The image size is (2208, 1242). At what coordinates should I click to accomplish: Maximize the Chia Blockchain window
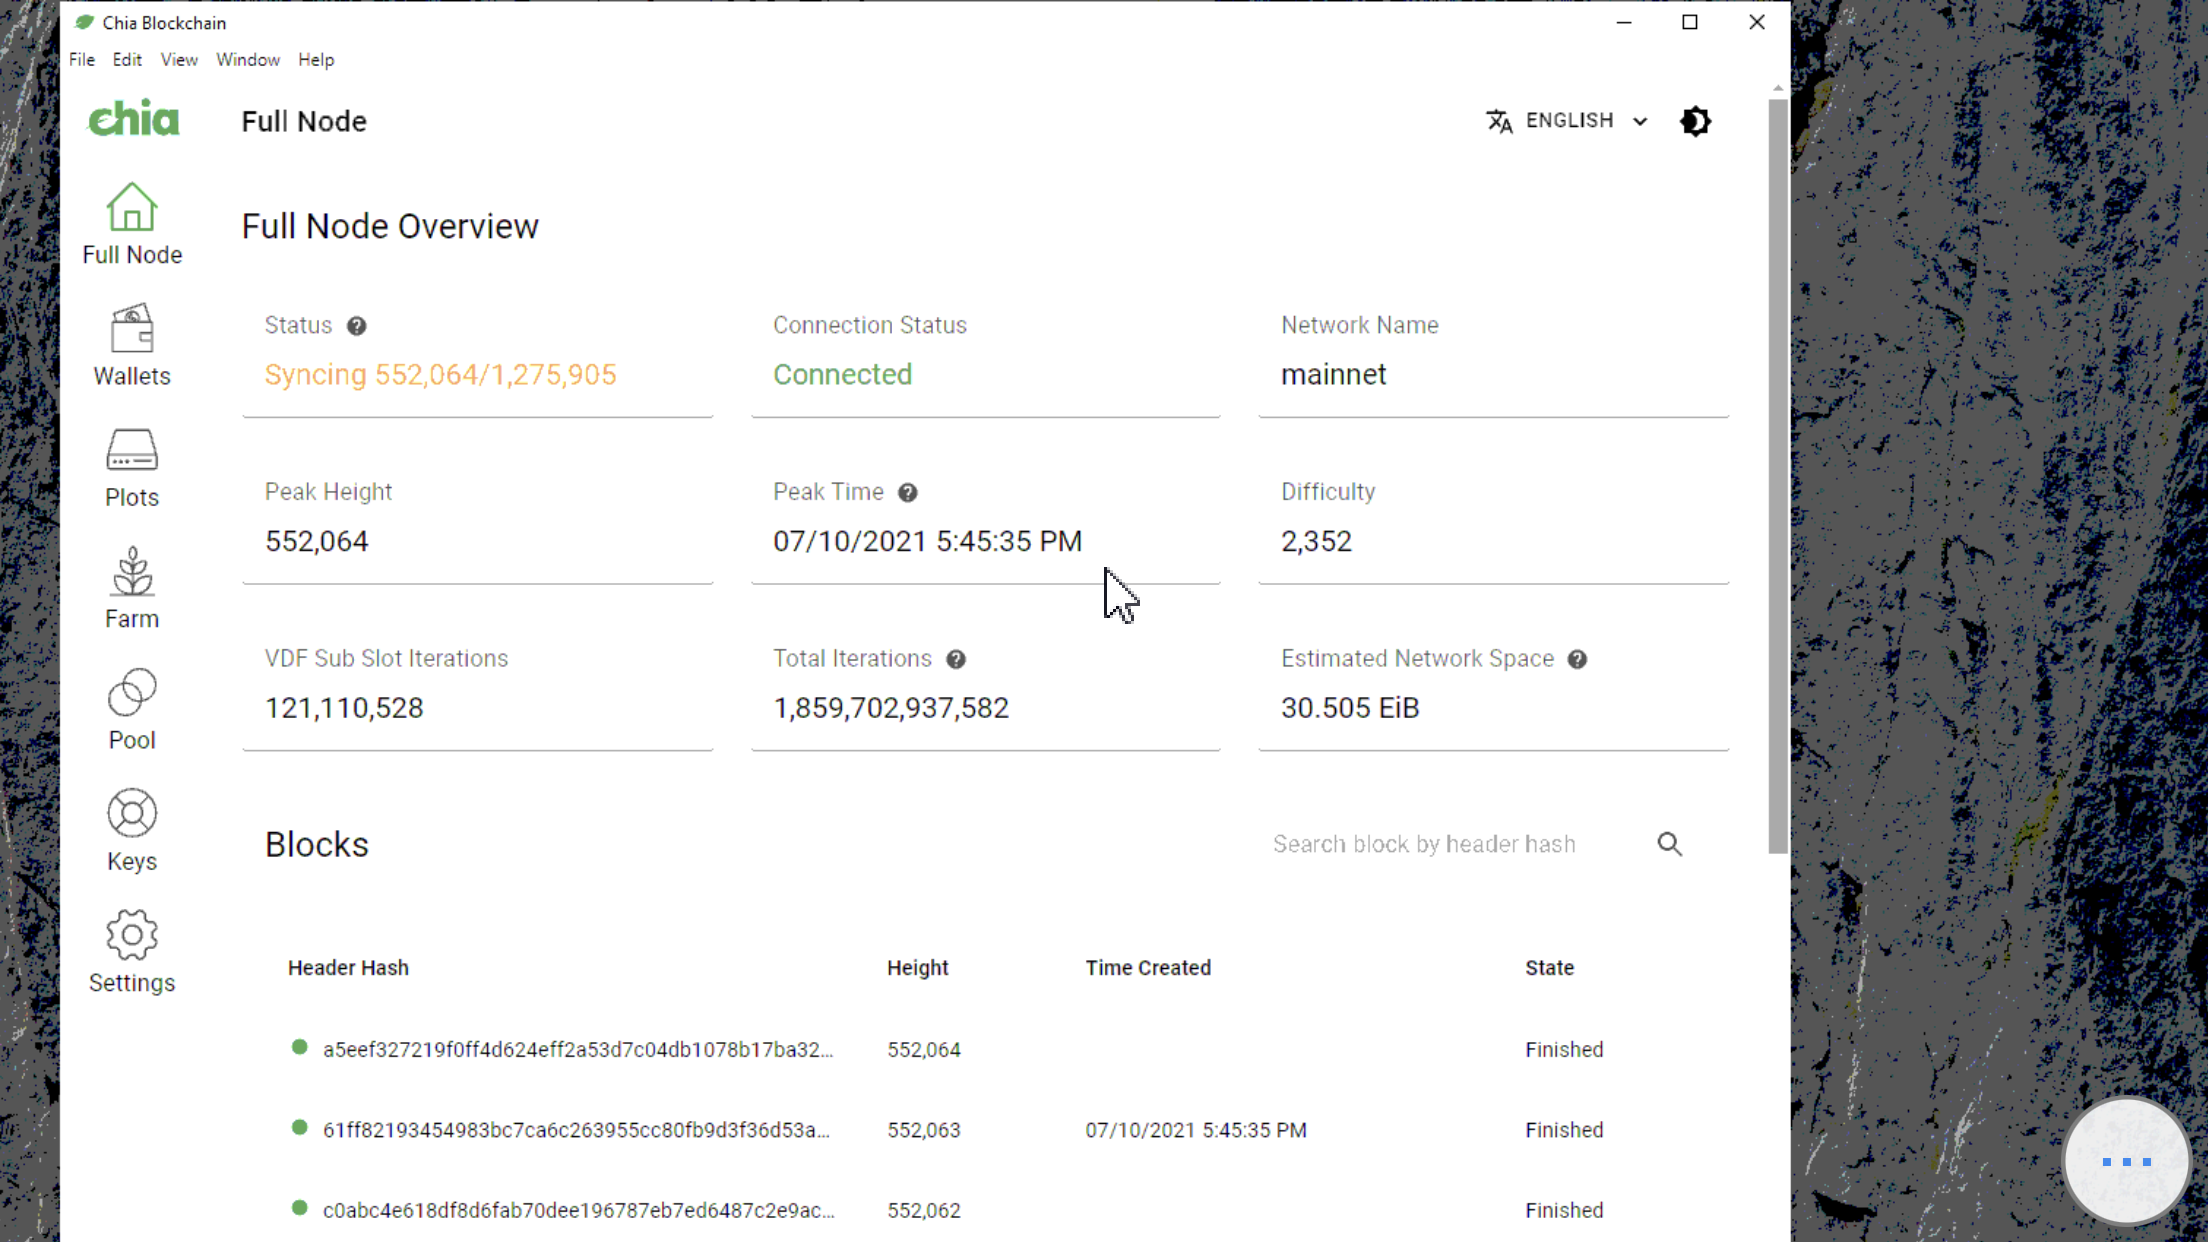point(1690,22)
